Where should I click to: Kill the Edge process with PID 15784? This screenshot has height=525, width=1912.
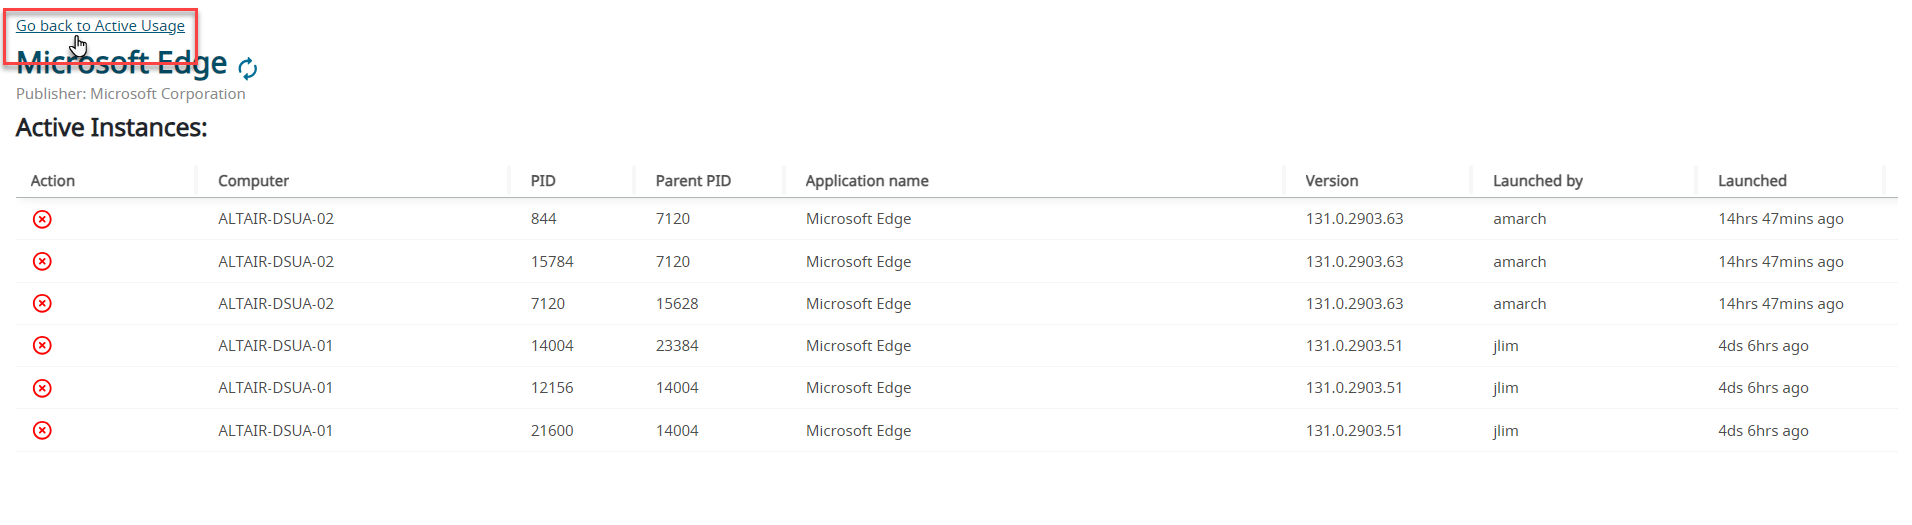pos(42,261)
